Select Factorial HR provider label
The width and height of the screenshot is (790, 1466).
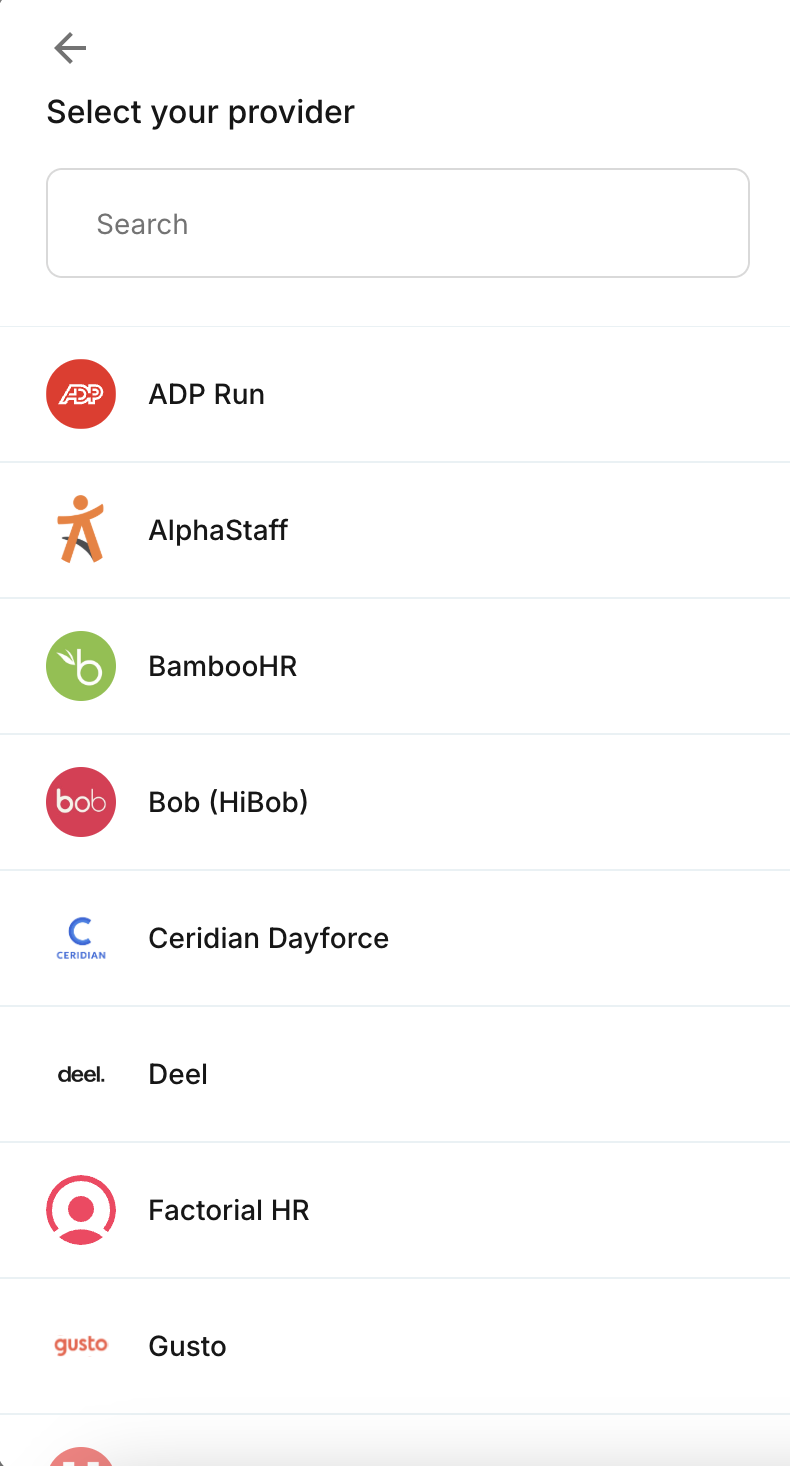click(229, 1210)
